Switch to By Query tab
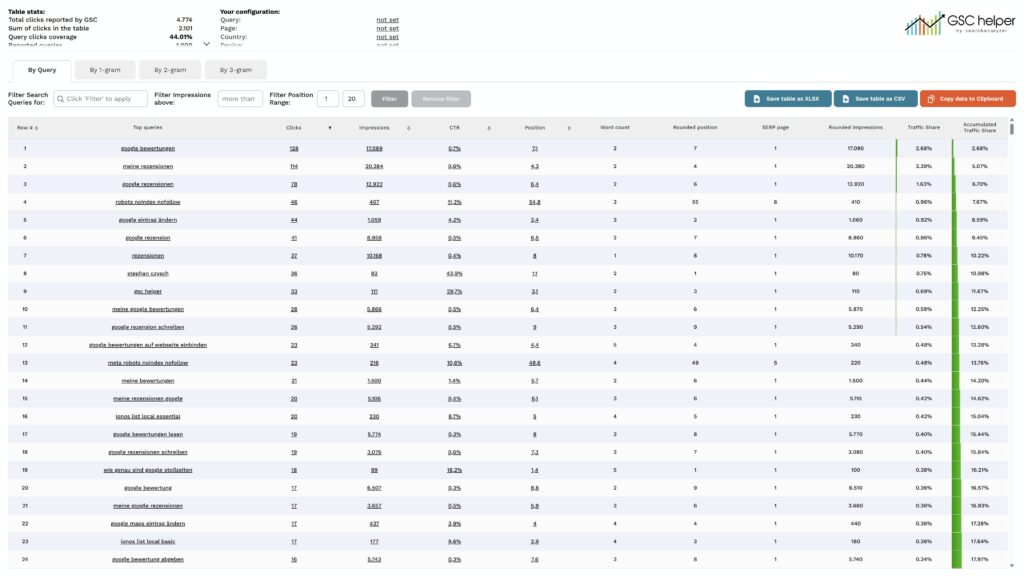The image size is (1024, 576). 42,70
